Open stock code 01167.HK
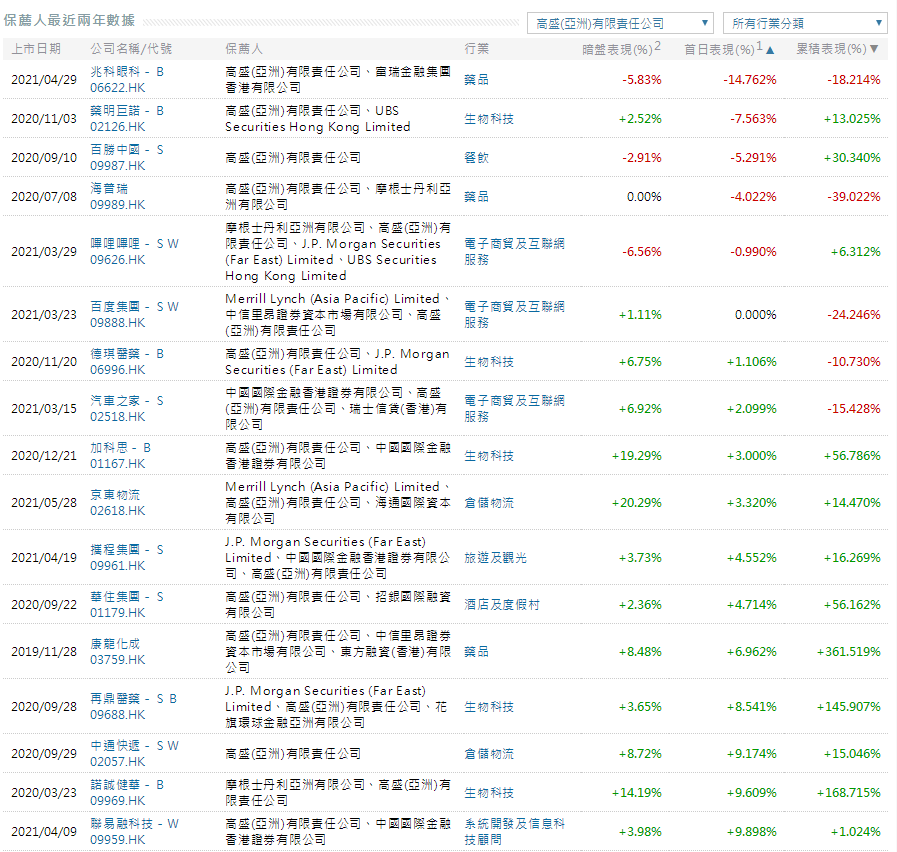The height and width of the screenshot is (852, 897). click(118, 463)
